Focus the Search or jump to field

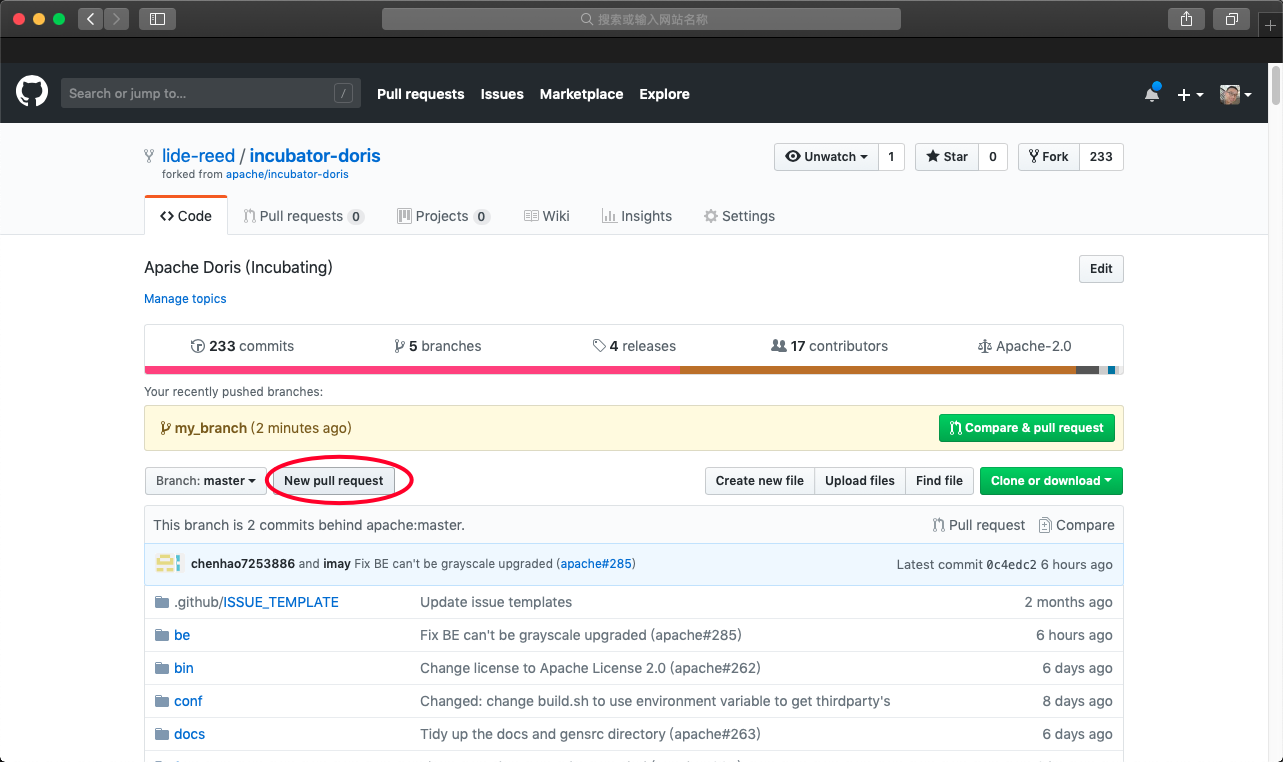tap(209, 93)
